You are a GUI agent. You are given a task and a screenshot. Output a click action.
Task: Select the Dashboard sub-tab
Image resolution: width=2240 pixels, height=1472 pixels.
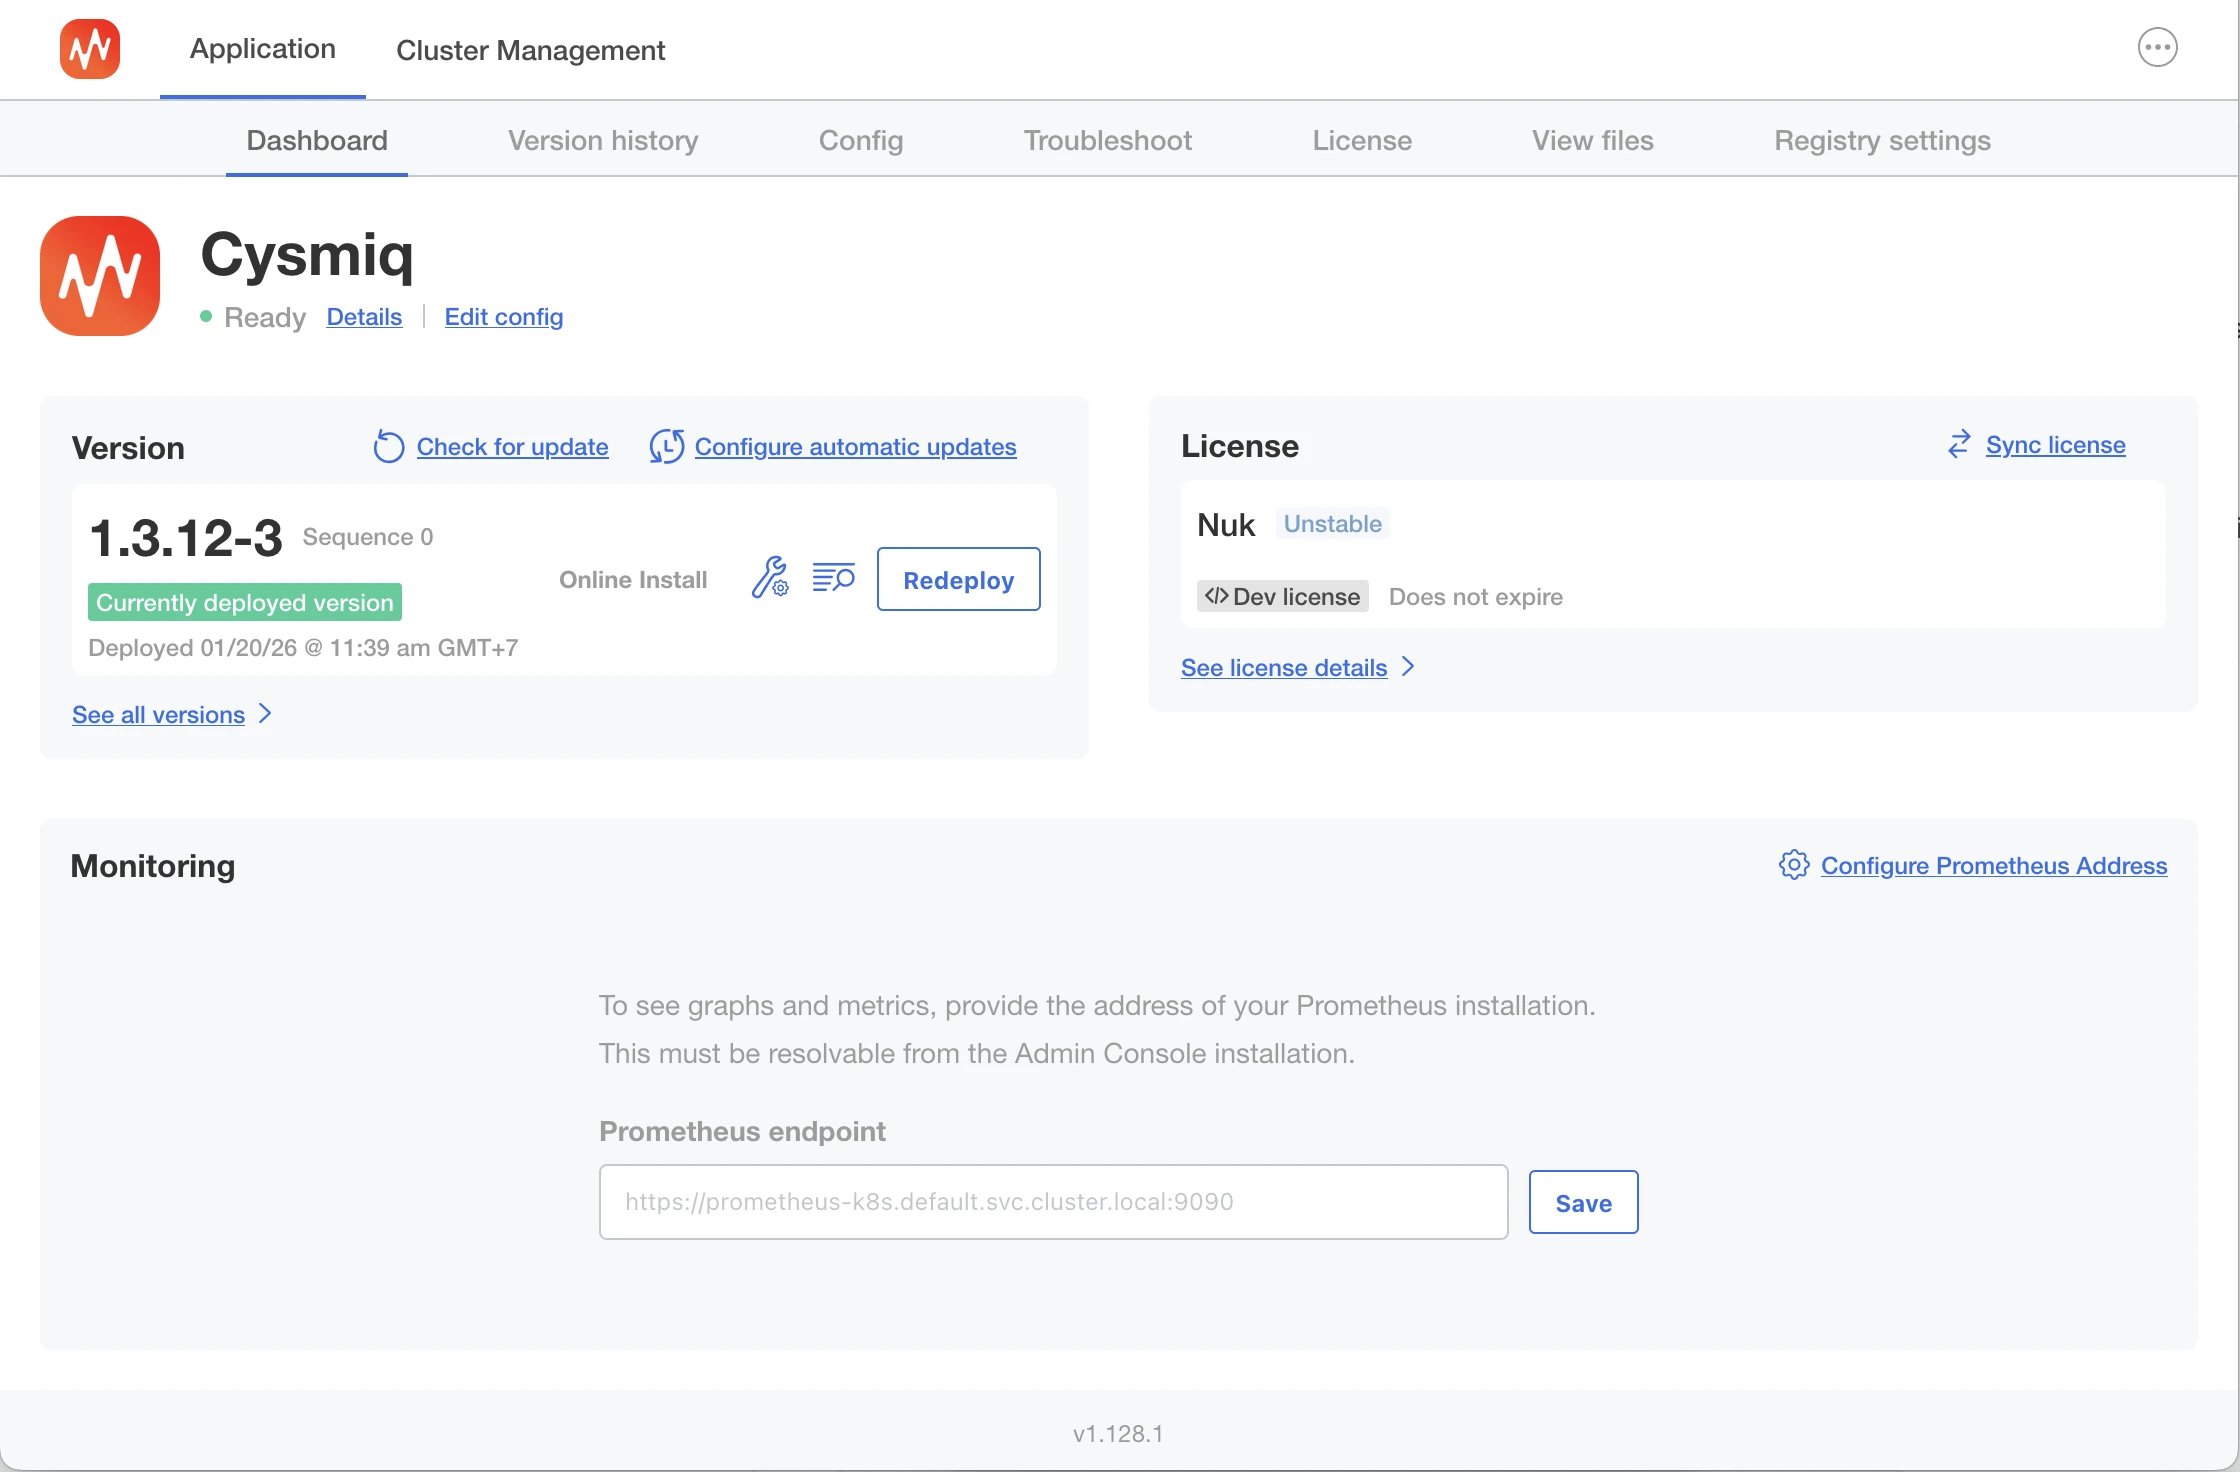(317, 140)
